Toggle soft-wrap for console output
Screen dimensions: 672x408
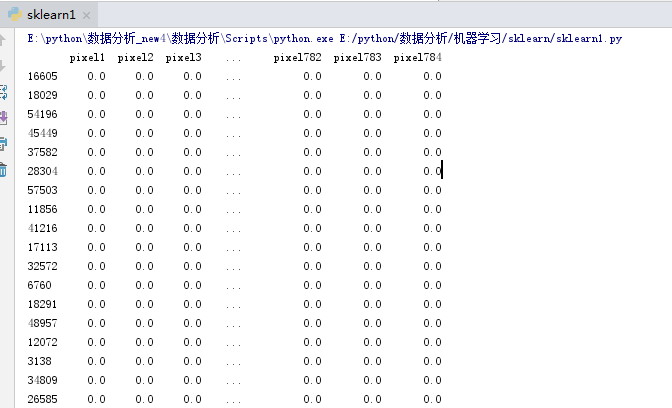pyautogui.click(x=3, y=92)
